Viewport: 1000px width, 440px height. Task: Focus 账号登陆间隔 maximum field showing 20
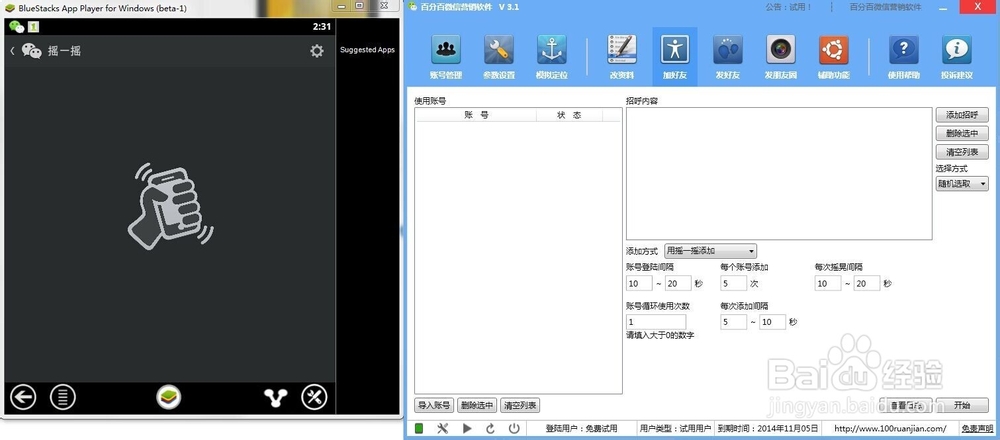click(679, 283)
